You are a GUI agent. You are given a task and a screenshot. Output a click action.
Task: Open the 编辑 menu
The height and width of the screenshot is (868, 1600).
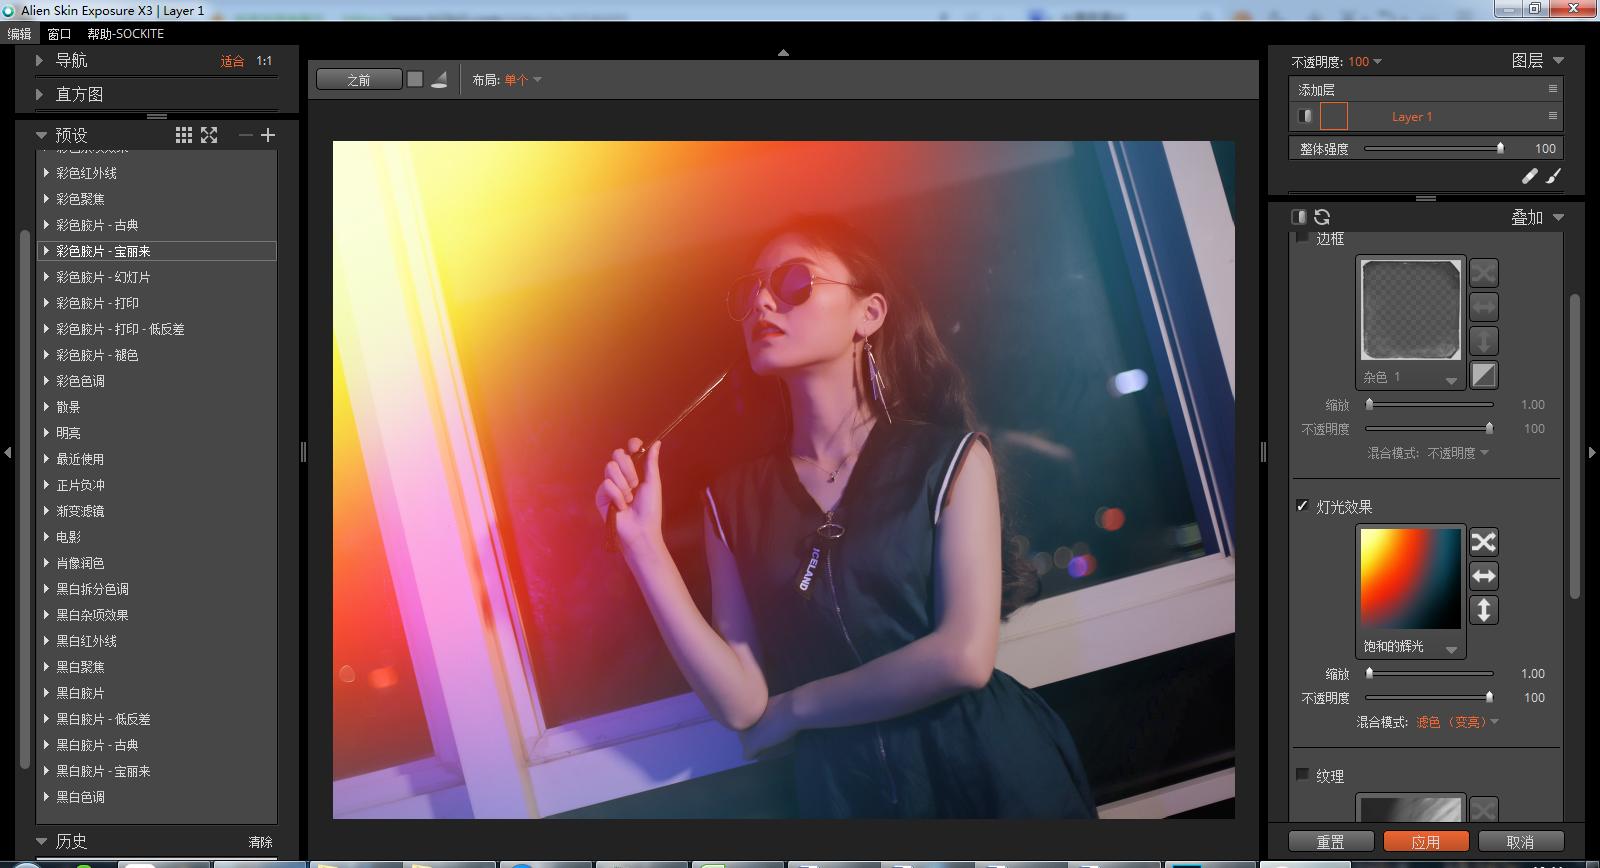tap(19, 34)
